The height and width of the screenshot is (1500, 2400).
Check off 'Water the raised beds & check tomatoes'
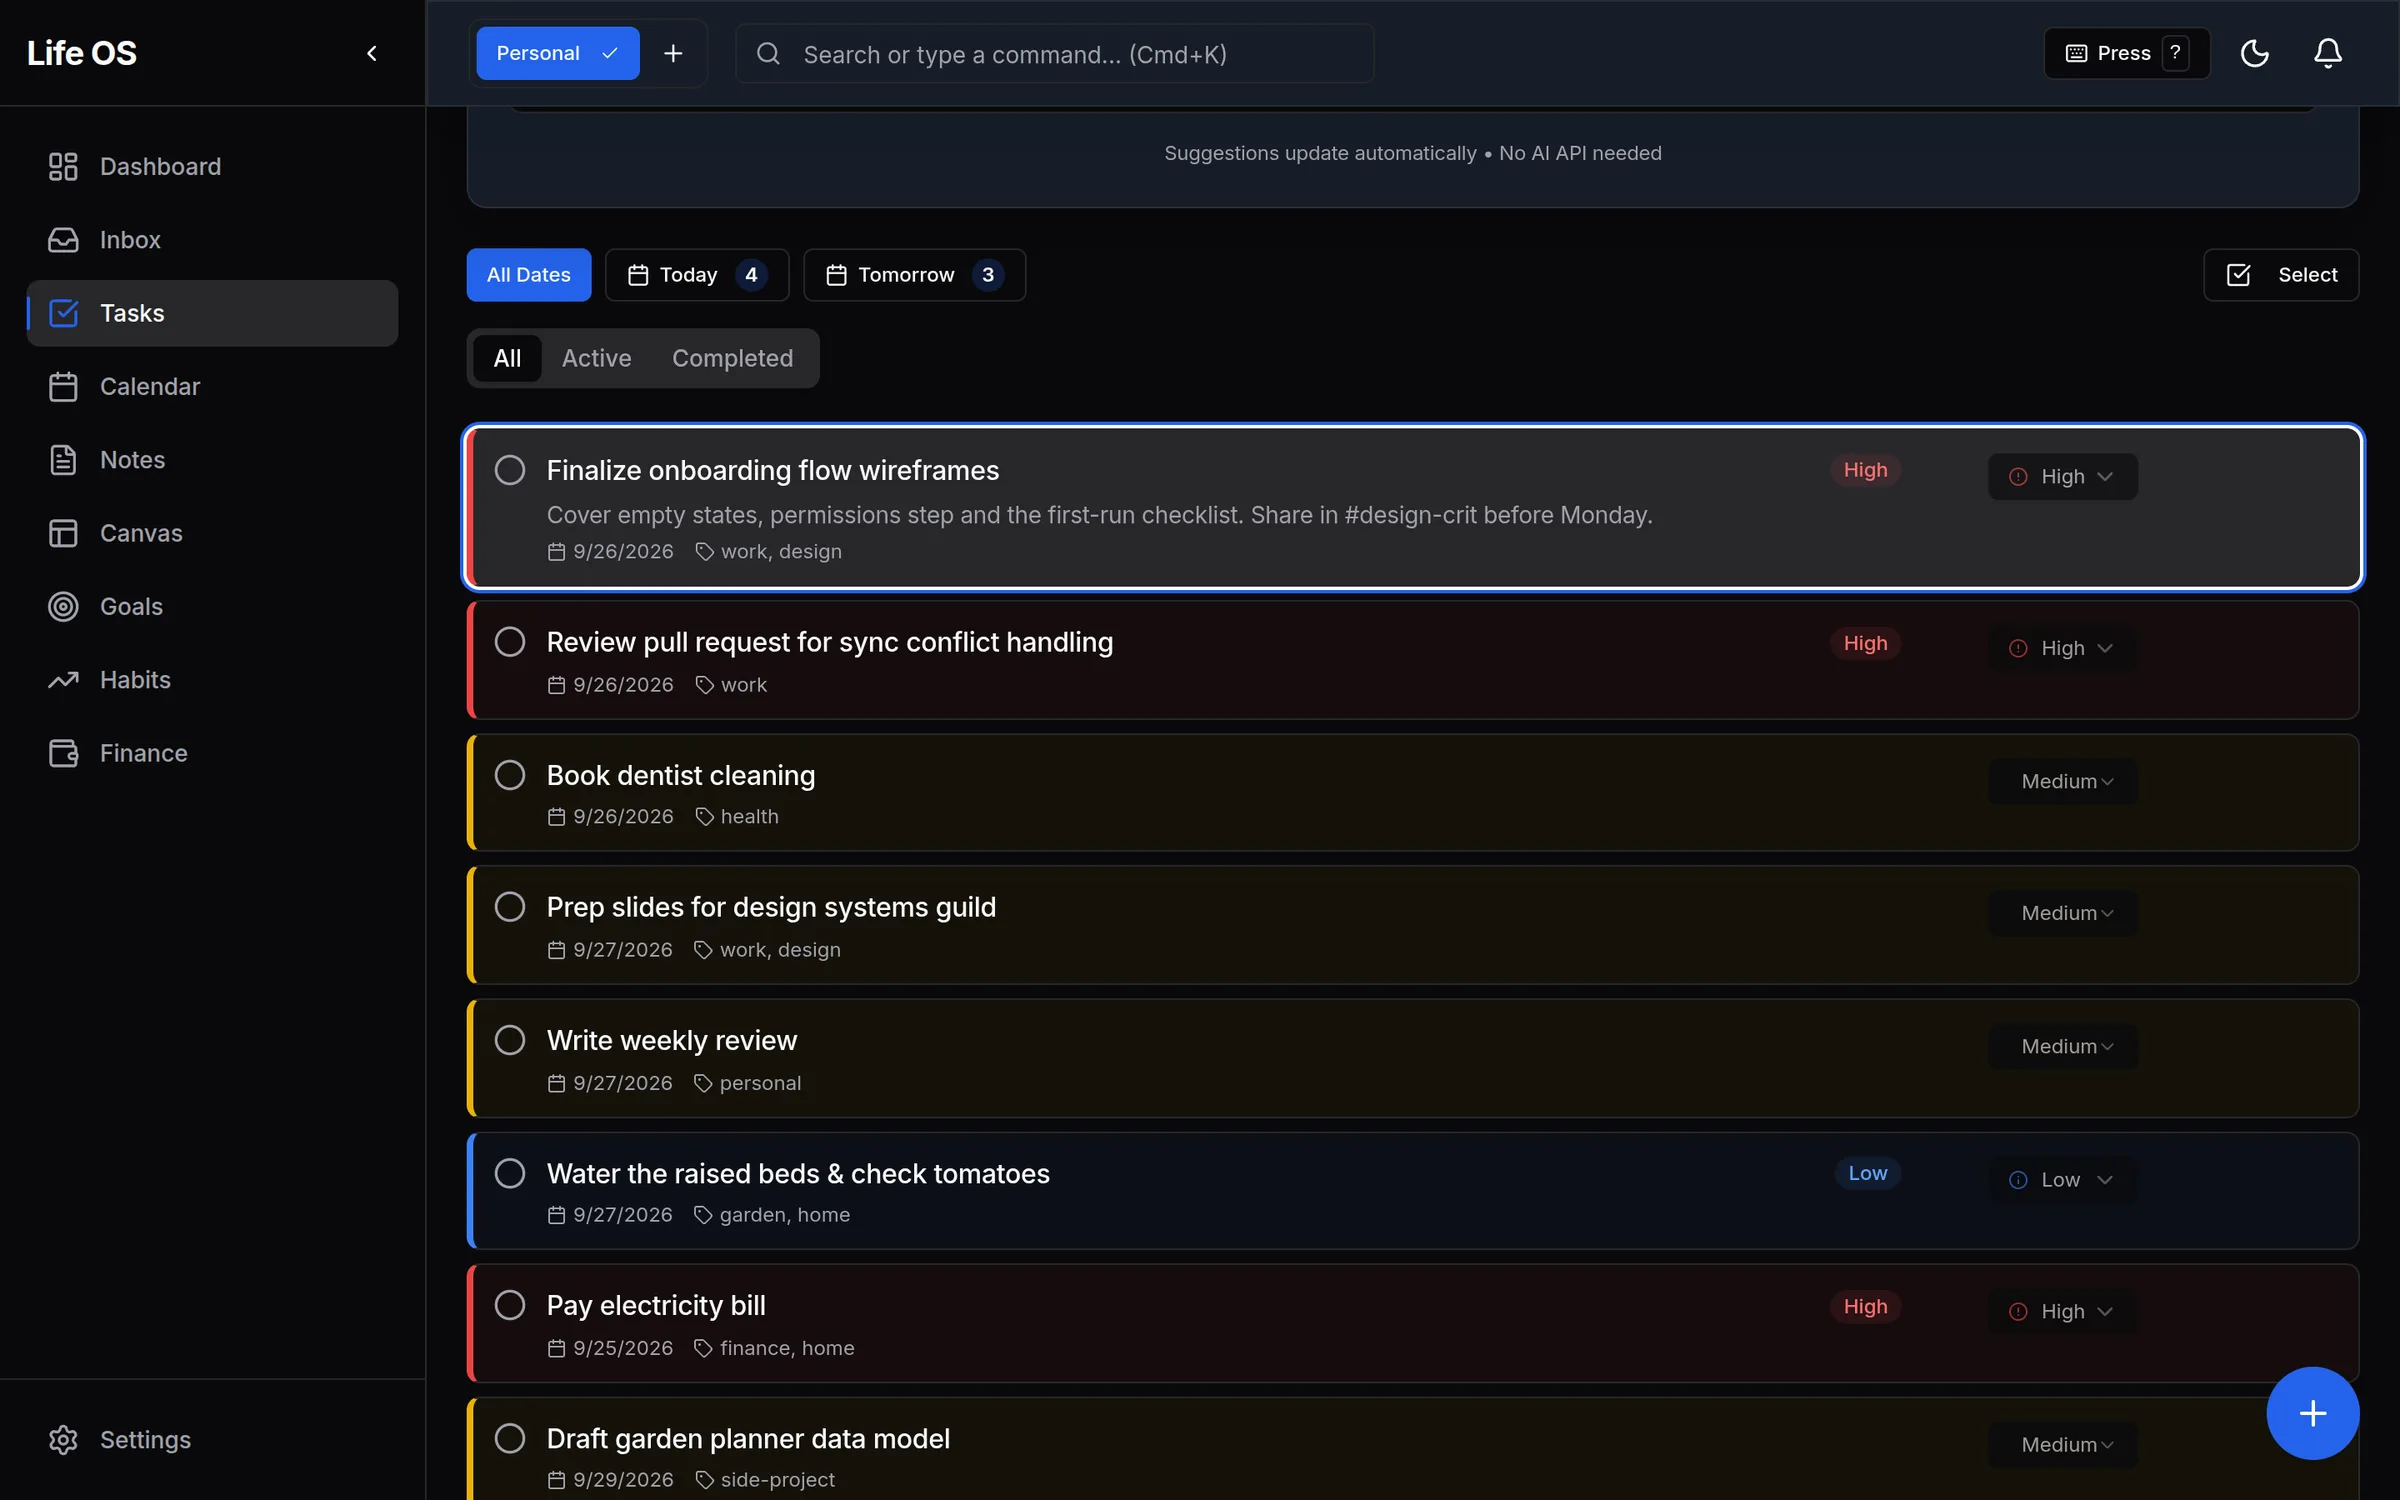point(510,1173)
